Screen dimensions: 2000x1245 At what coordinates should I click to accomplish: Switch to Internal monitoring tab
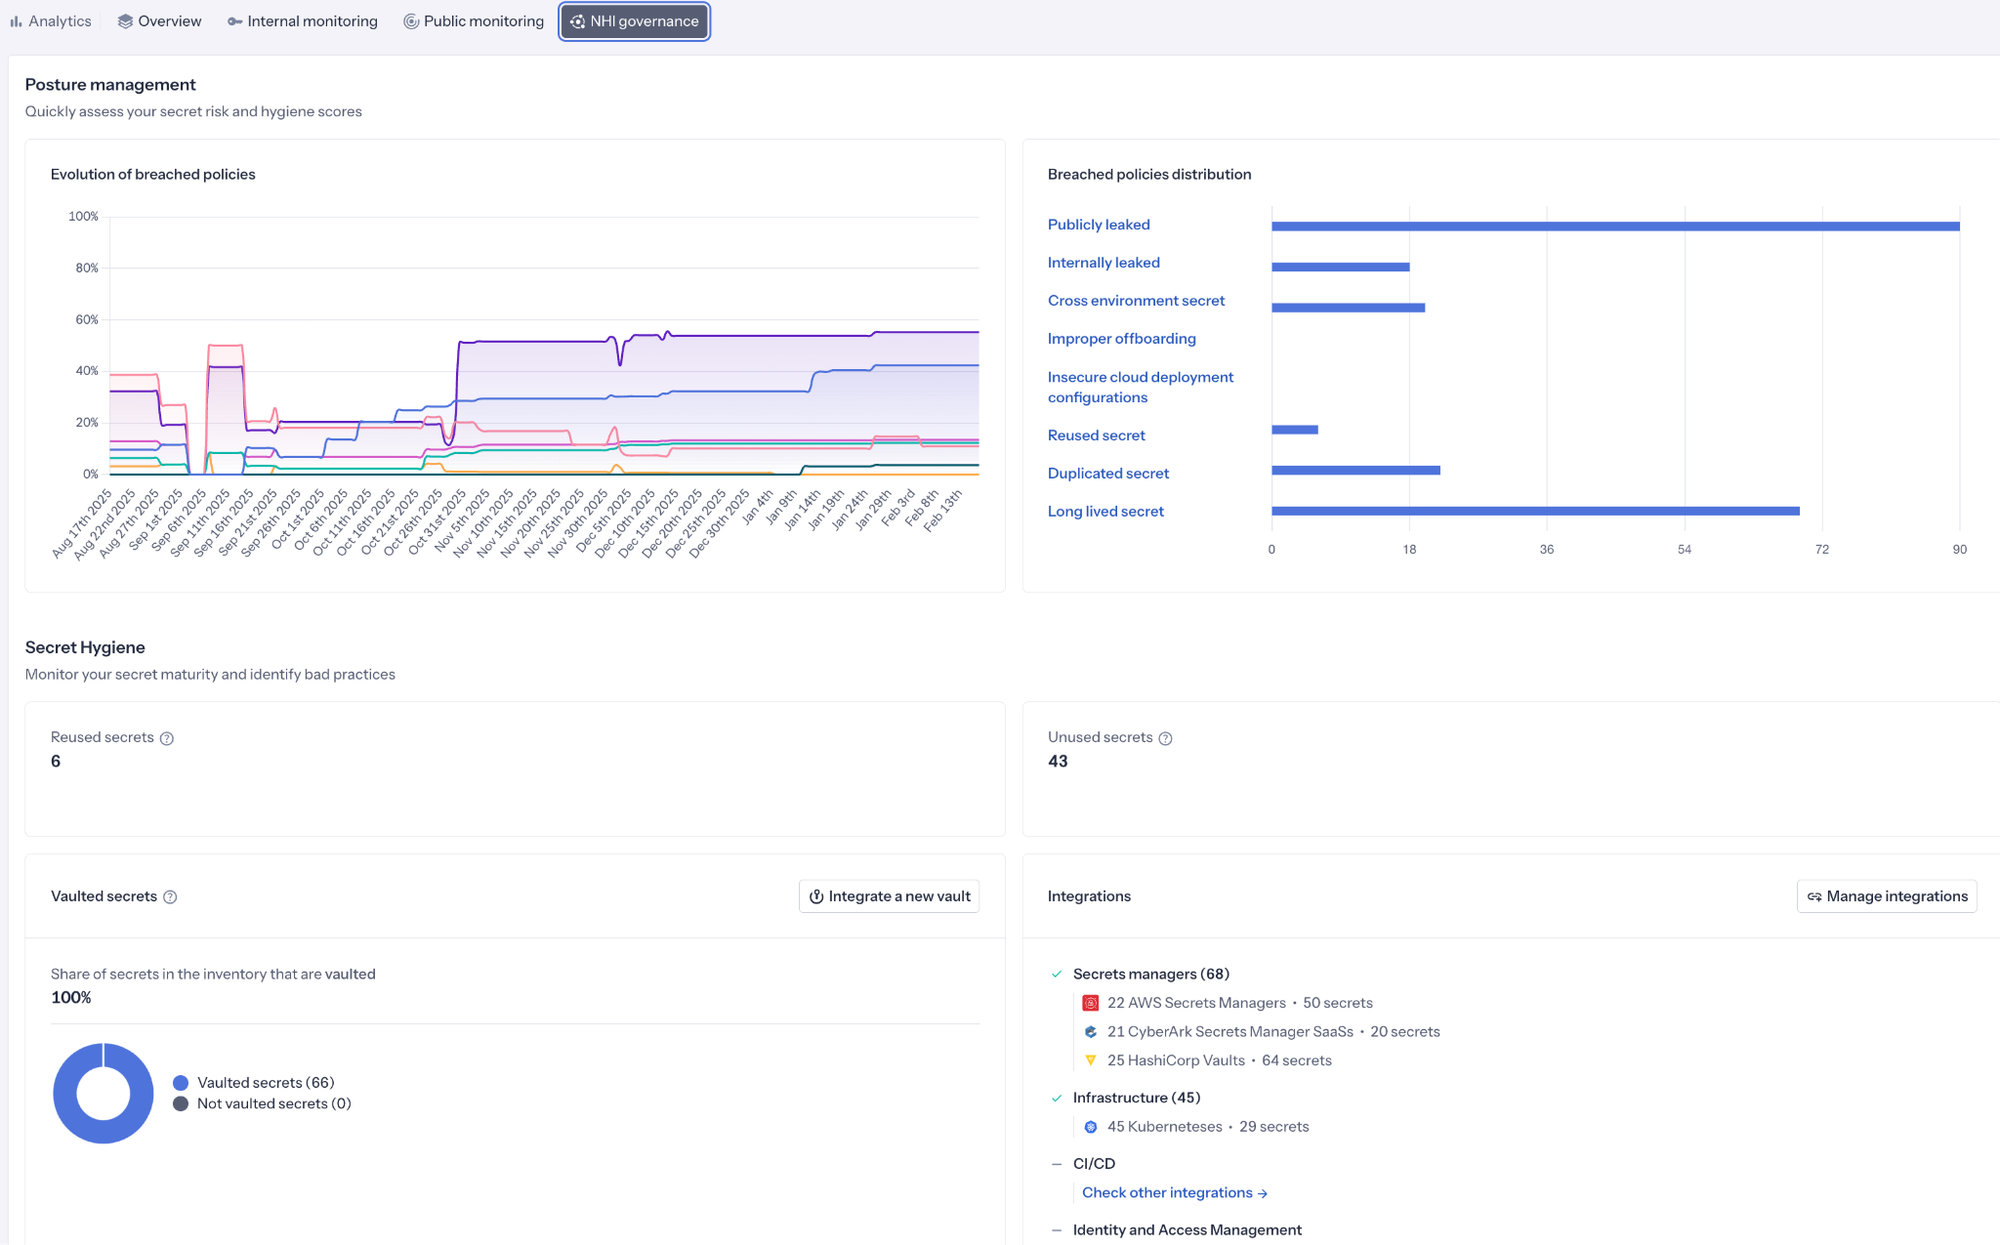coord(302,21)
